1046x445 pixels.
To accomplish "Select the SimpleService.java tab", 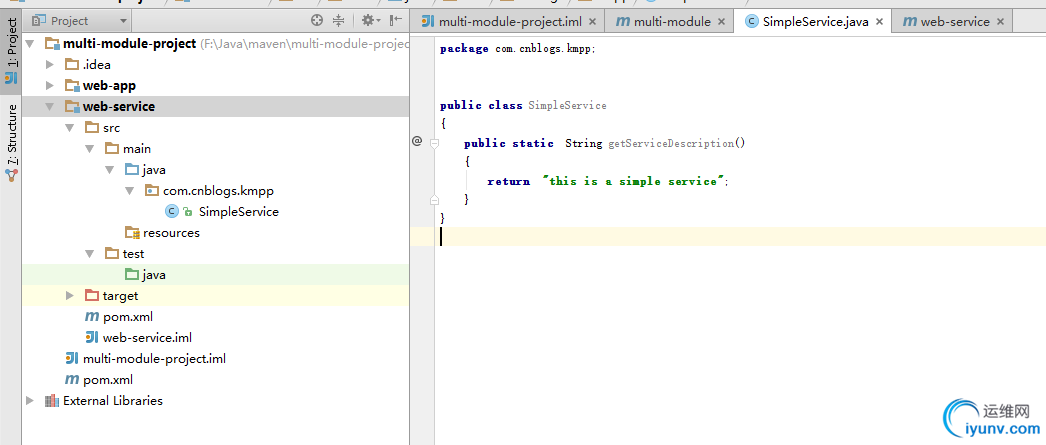I will point(815,21).
